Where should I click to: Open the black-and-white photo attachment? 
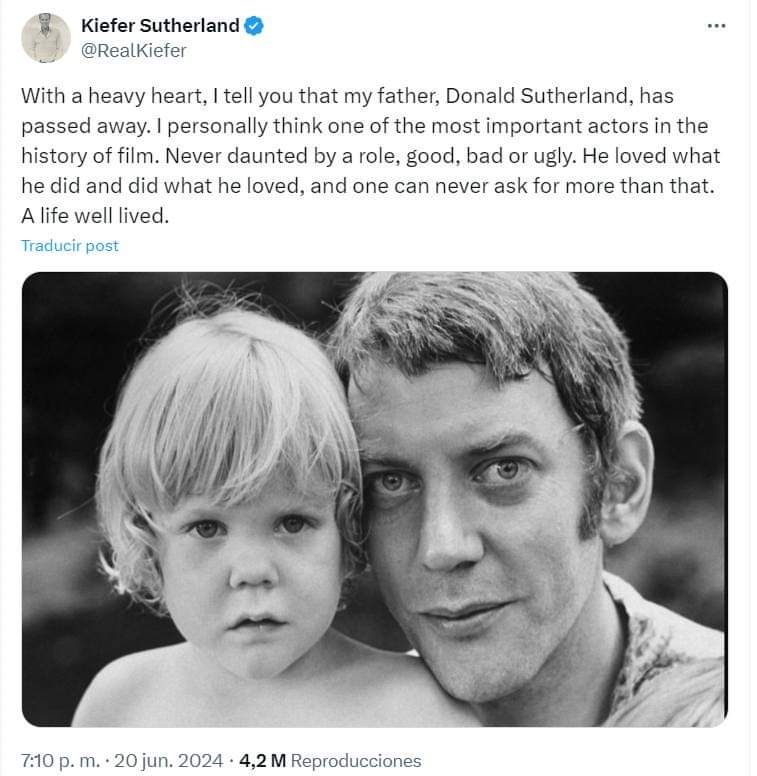click(374, 498)
